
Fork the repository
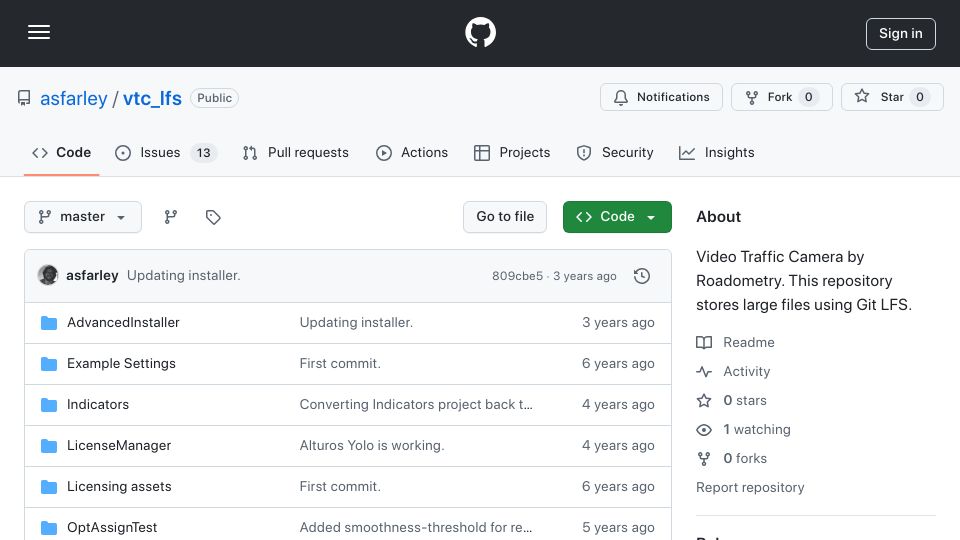pyautogui.click(x=781, y=97)
